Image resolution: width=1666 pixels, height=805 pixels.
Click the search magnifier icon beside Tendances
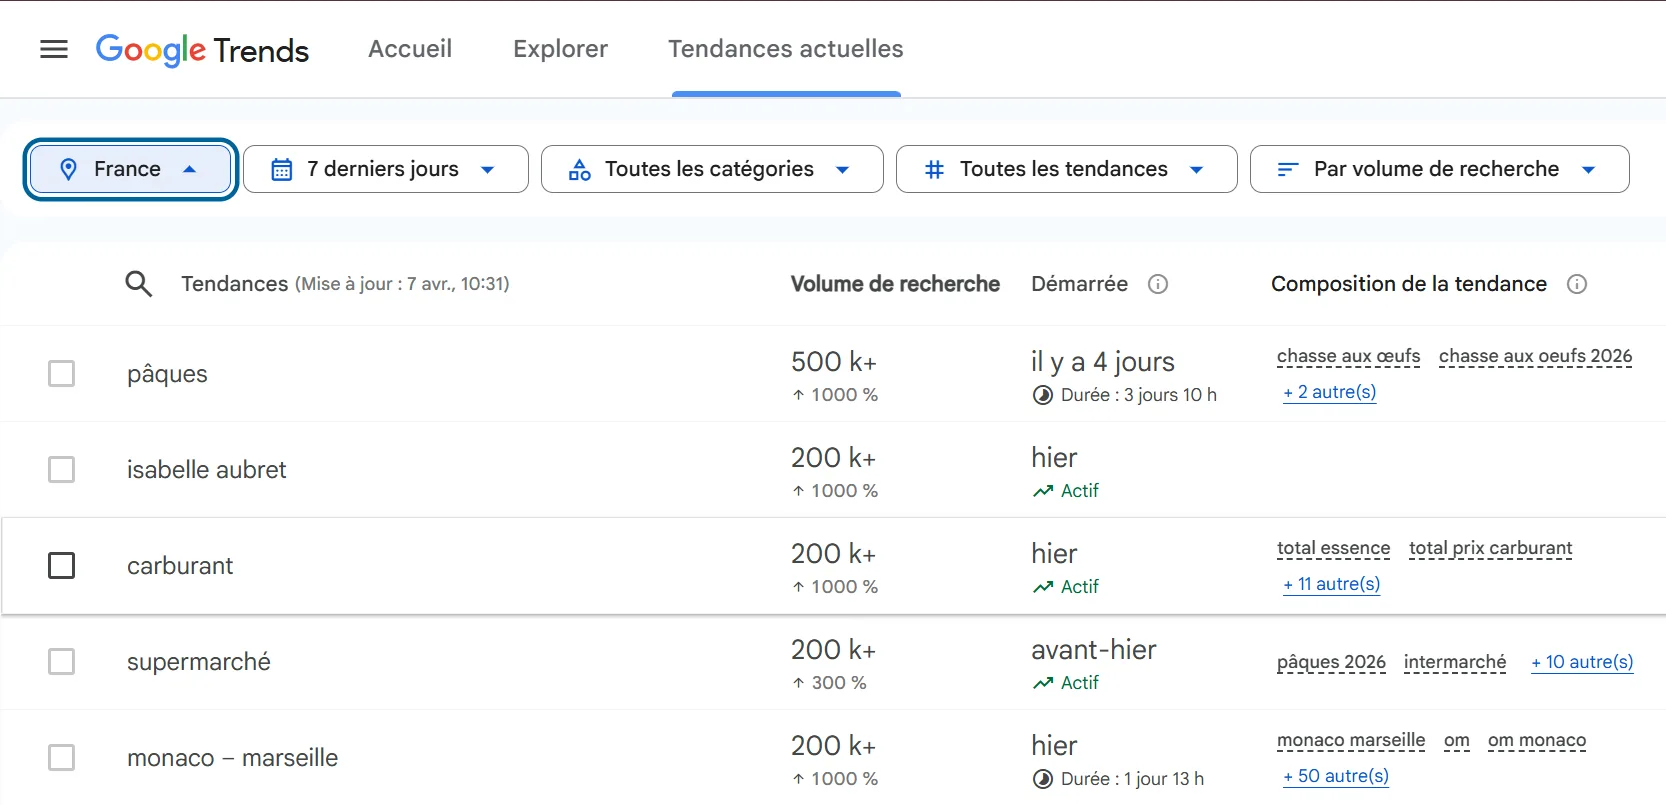pyautogui.click(x=139, y=284)
